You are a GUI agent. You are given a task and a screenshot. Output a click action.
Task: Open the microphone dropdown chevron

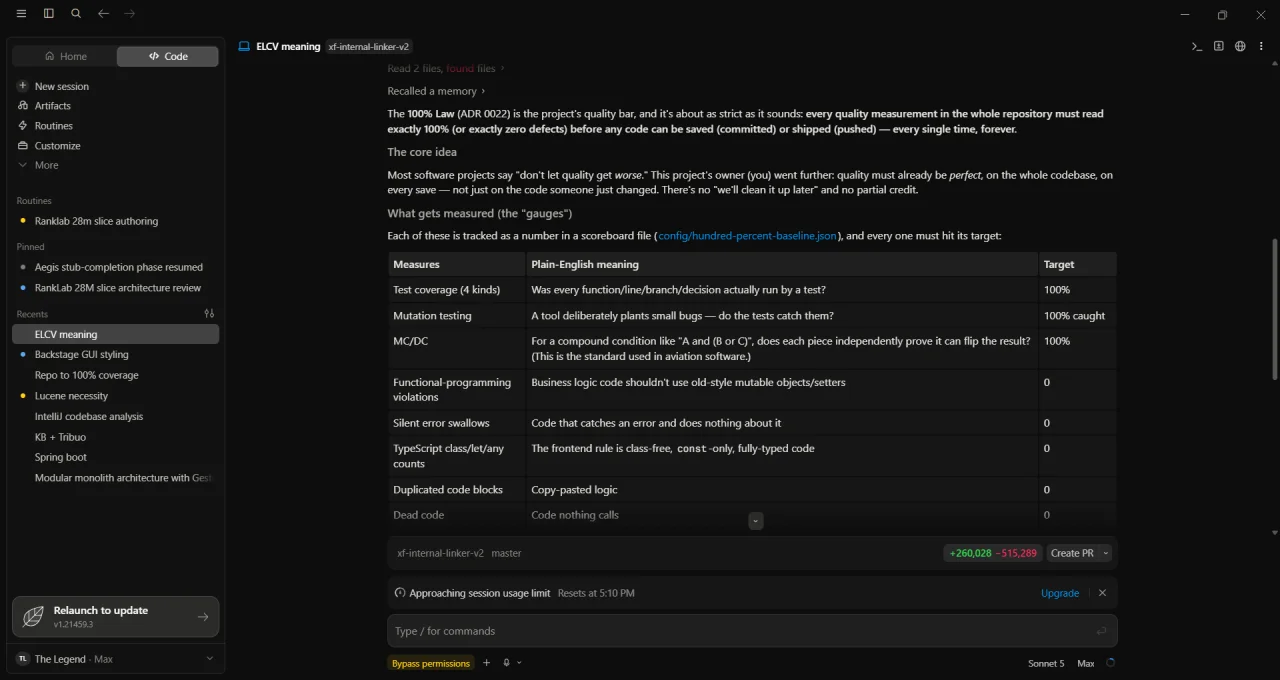[519, 663]
